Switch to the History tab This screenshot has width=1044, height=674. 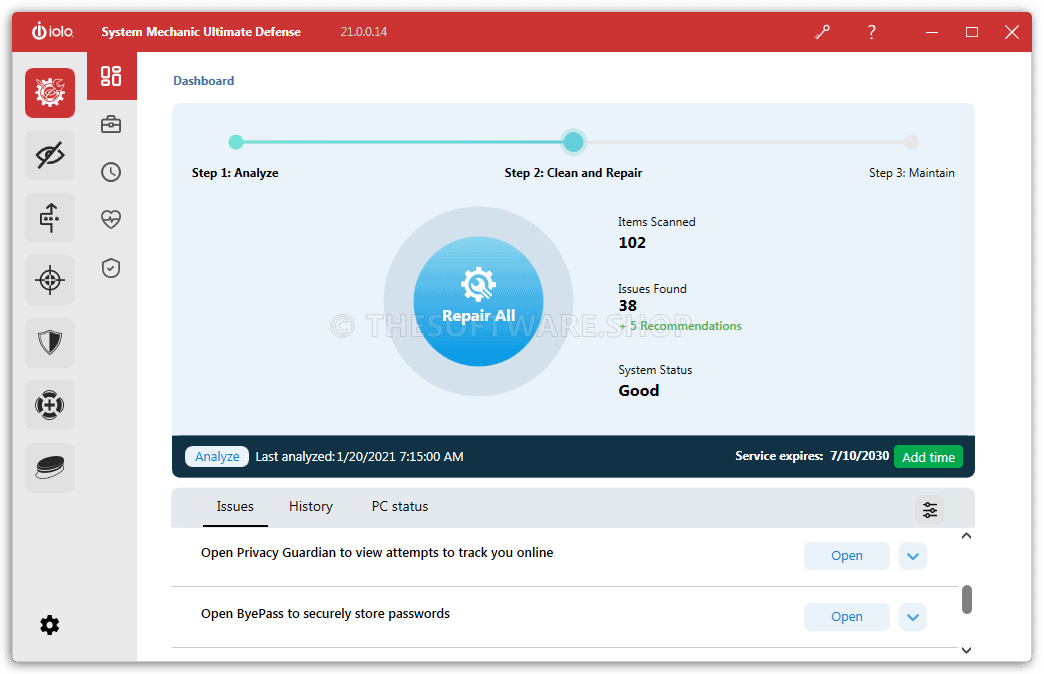pyautogui.click(x=310, y=507)
